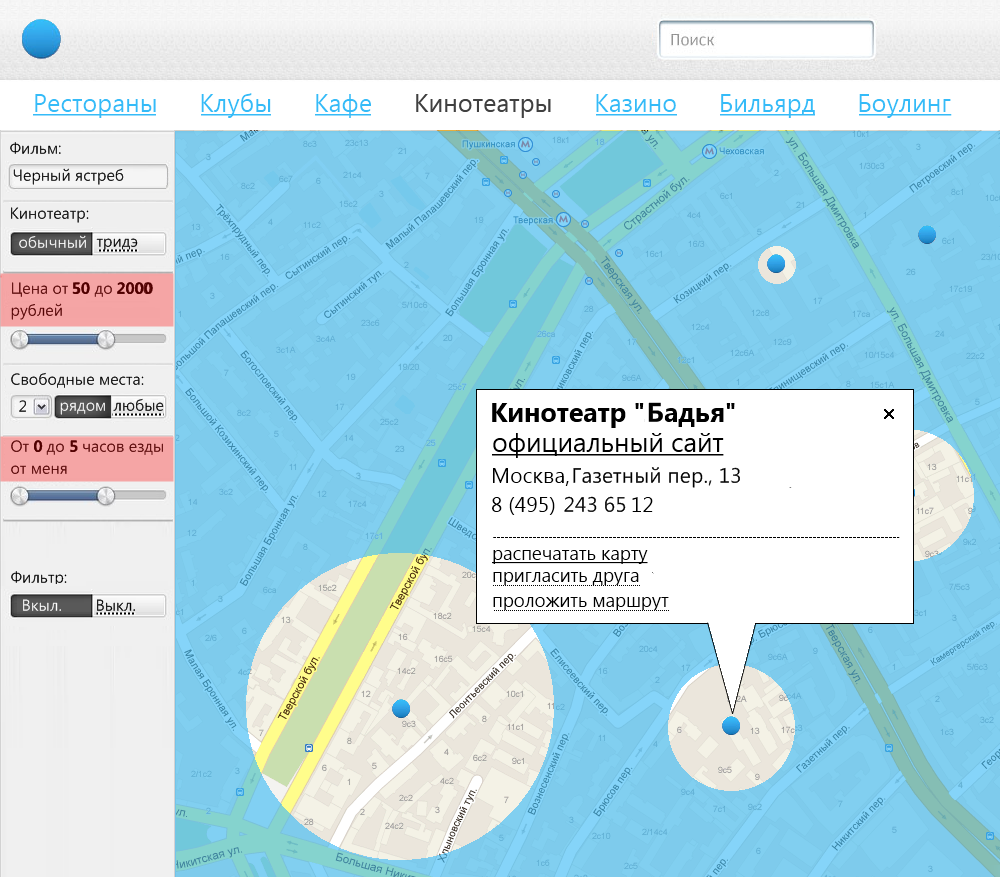
Task: Click the map marker beneath the popup pointer
Action: click(731, 725)
